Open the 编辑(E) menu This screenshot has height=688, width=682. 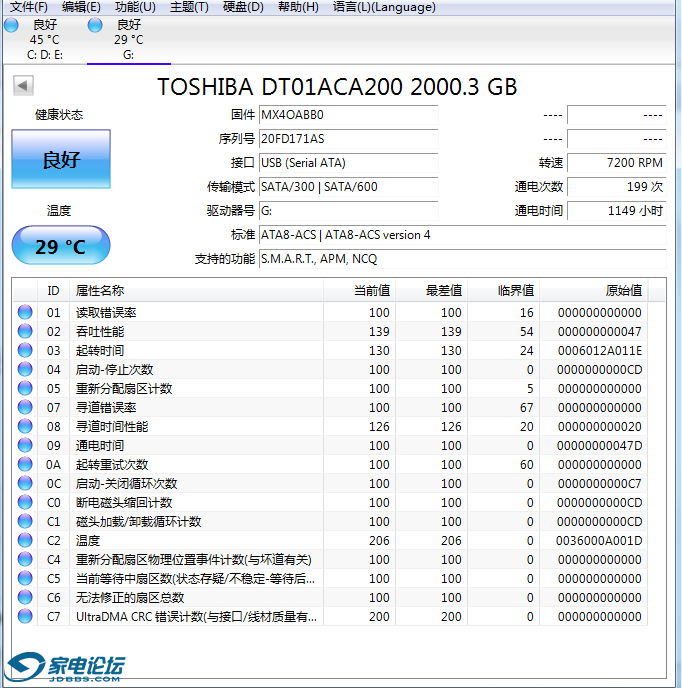point(81,7)
